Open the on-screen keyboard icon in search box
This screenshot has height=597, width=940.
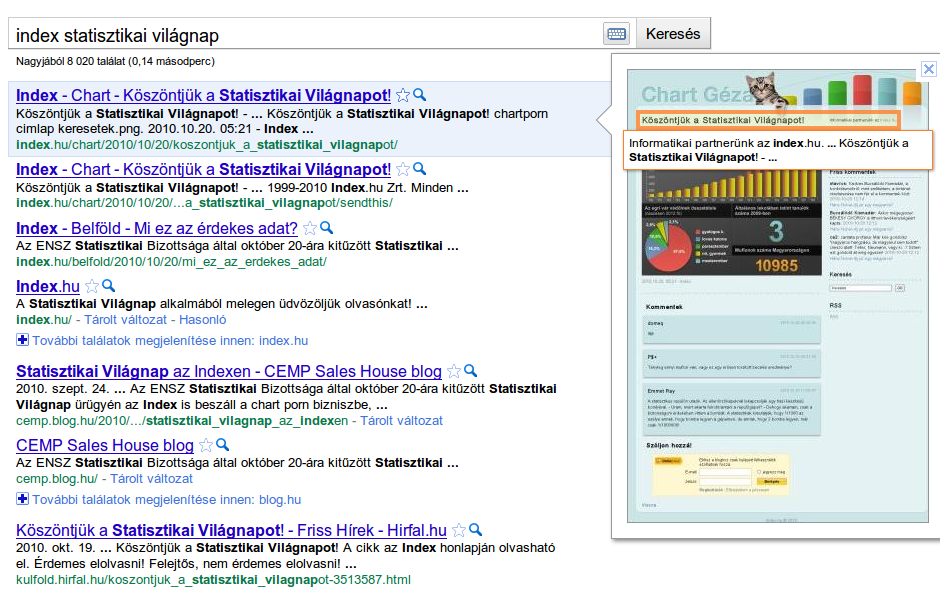(616, 34)
